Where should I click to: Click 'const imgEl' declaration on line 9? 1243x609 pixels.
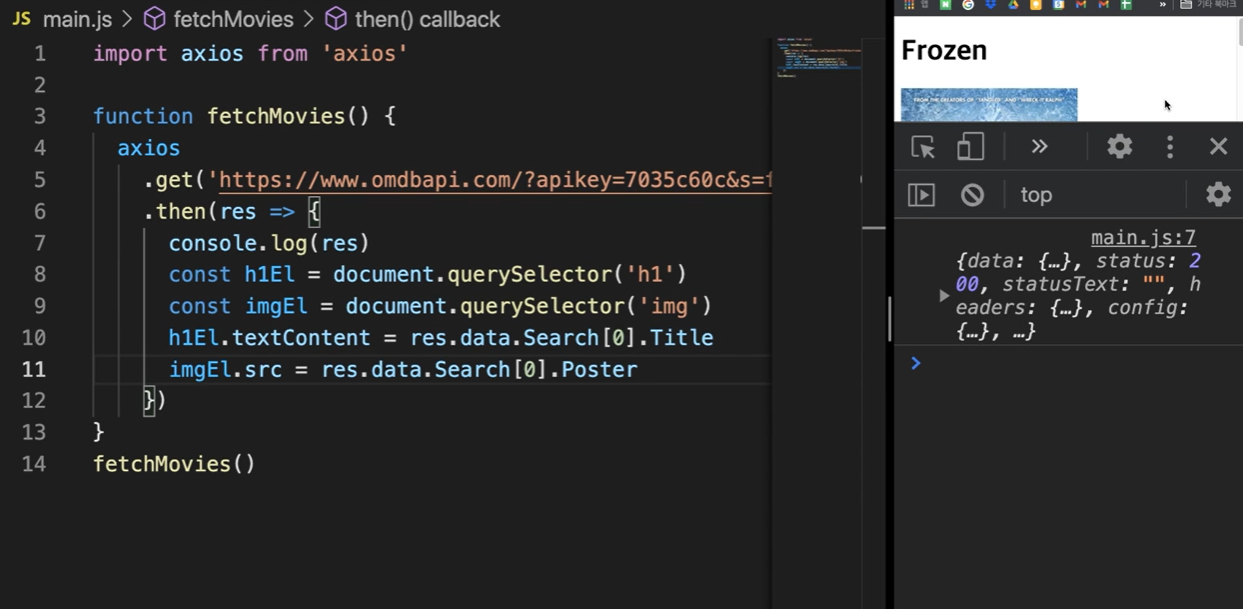pyautogui.click(x=440, y=306)
